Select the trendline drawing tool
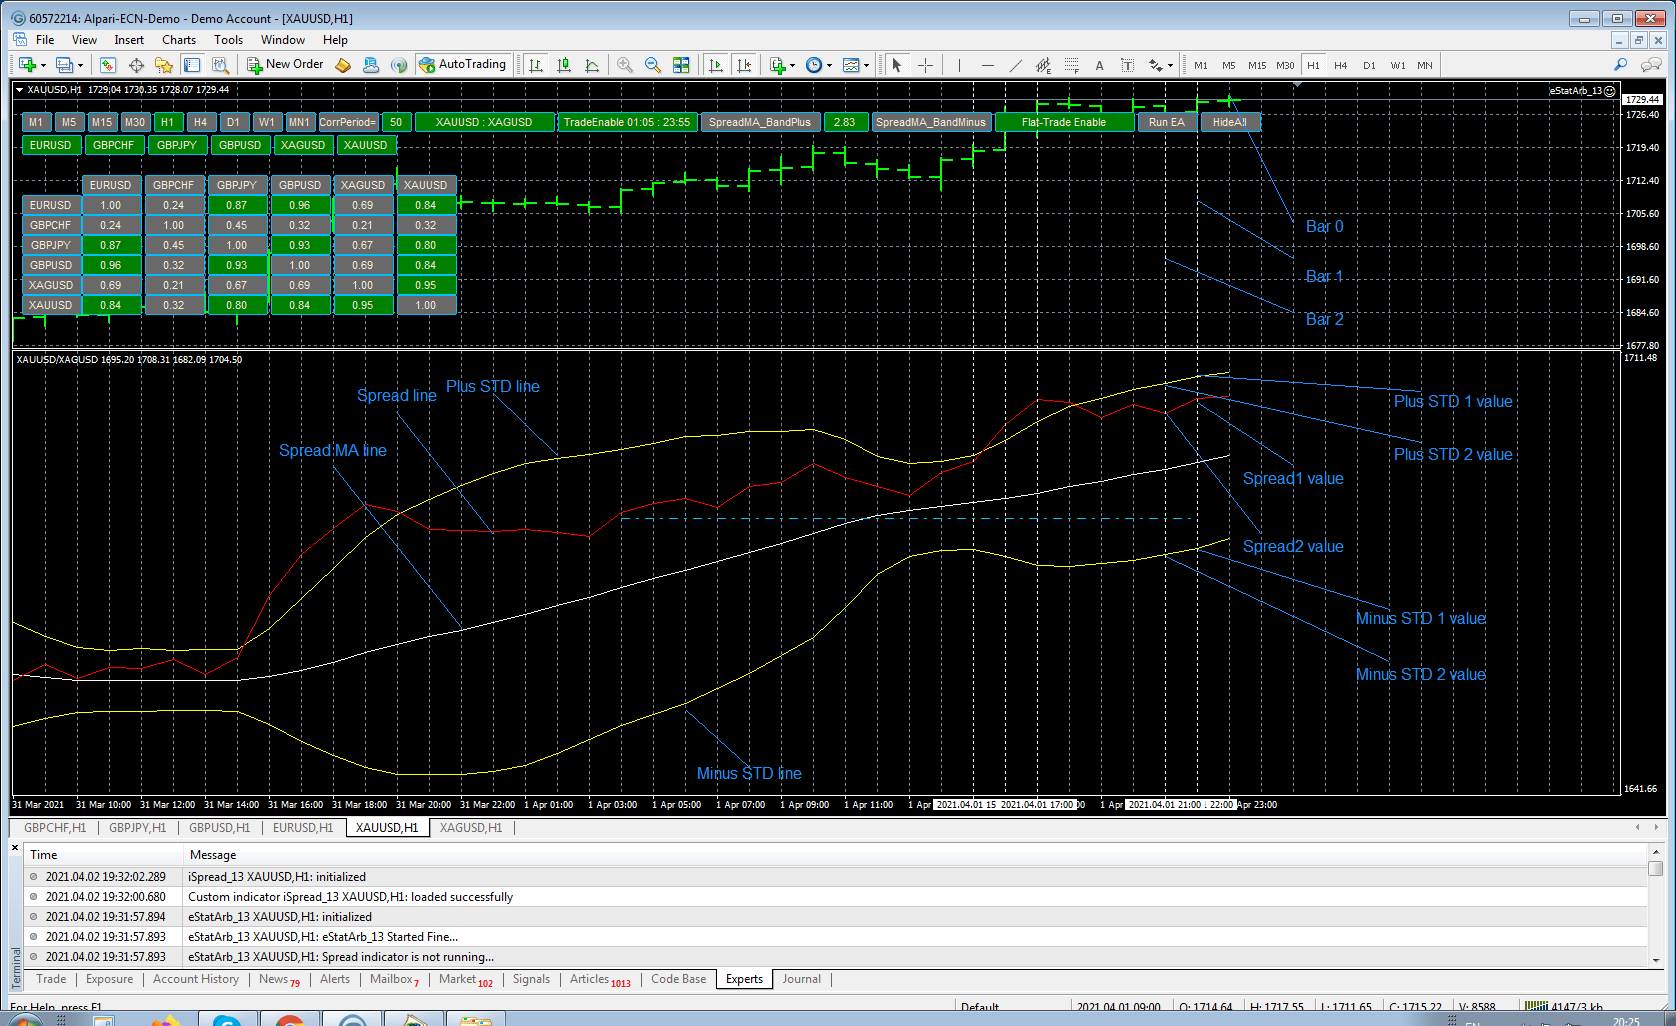The height and width of the screenshot is (1026, 1676). [1014, 65]
